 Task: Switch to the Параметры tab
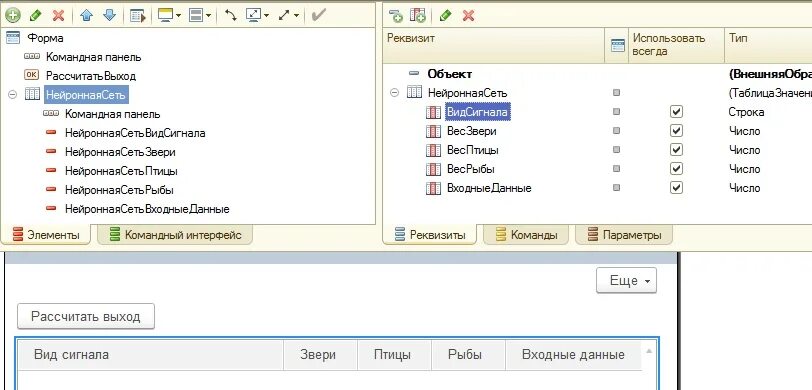[624, 235]
